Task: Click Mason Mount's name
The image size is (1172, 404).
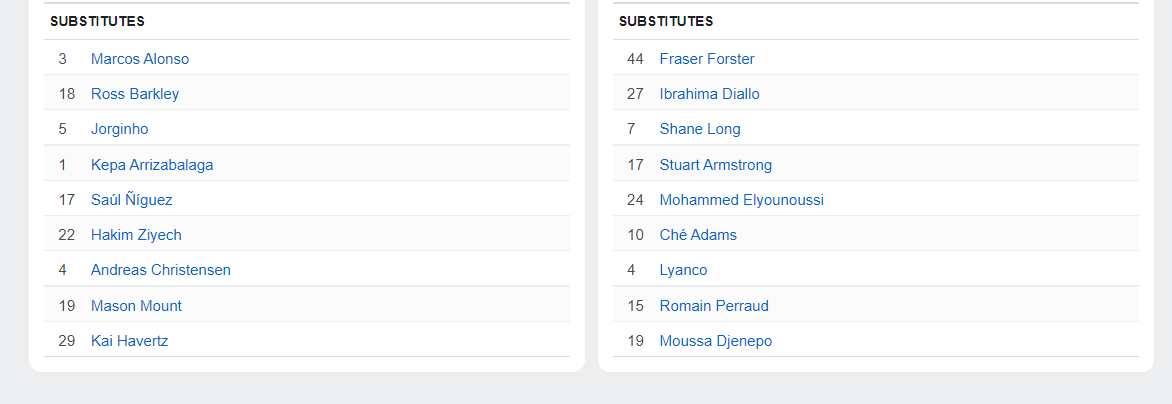Action: coord(136,306)
